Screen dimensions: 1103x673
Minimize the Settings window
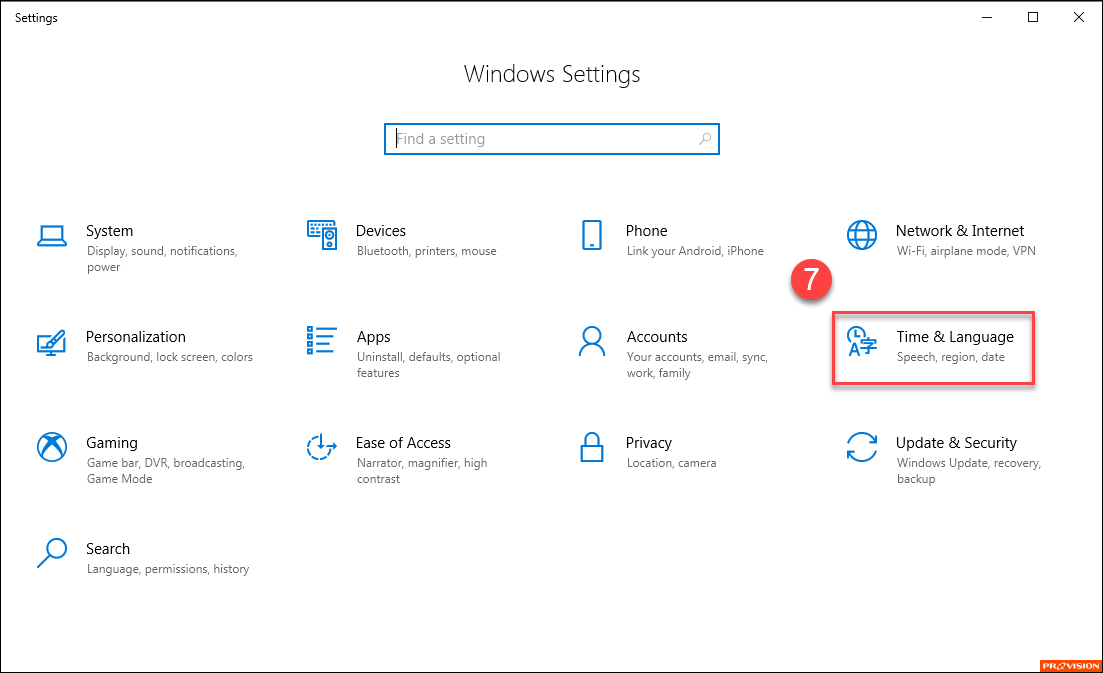987,17
